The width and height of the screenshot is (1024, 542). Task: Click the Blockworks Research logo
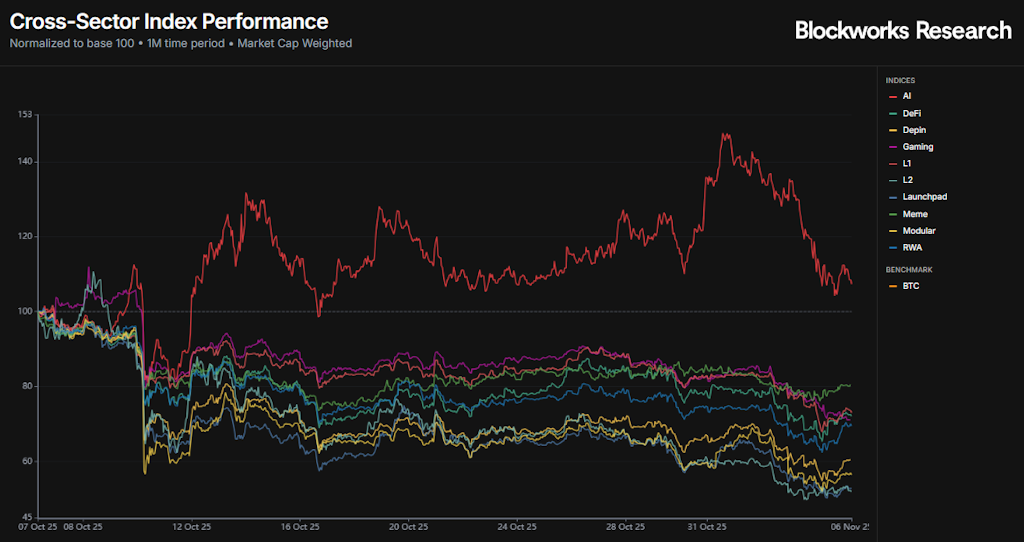tap(903, 31)
